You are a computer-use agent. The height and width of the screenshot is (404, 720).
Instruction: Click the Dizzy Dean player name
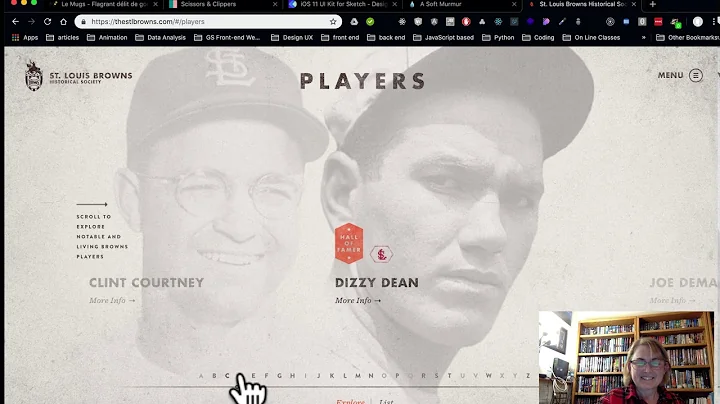pos(377,282)
